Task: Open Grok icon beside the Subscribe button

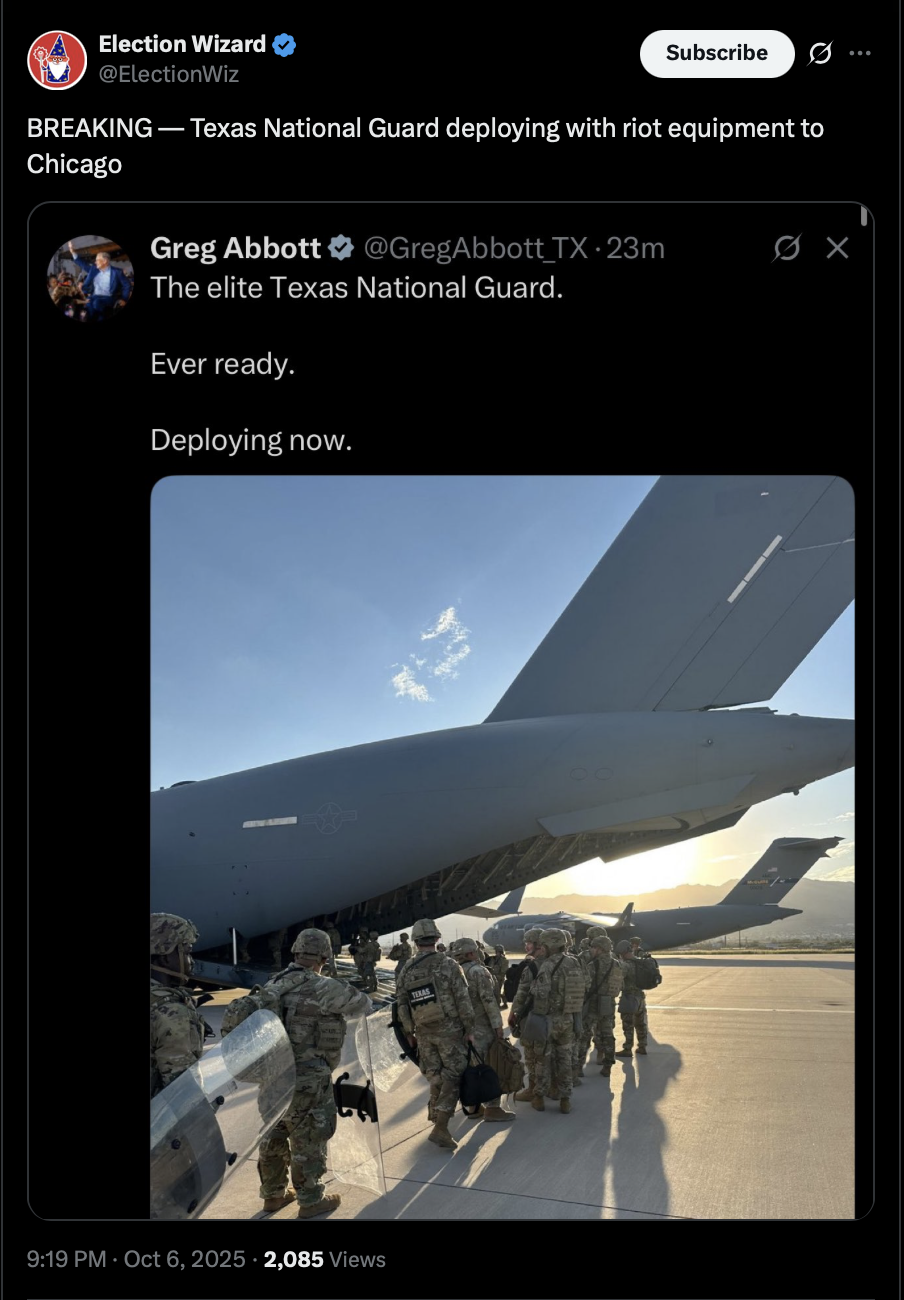Action: coord(820,54)
